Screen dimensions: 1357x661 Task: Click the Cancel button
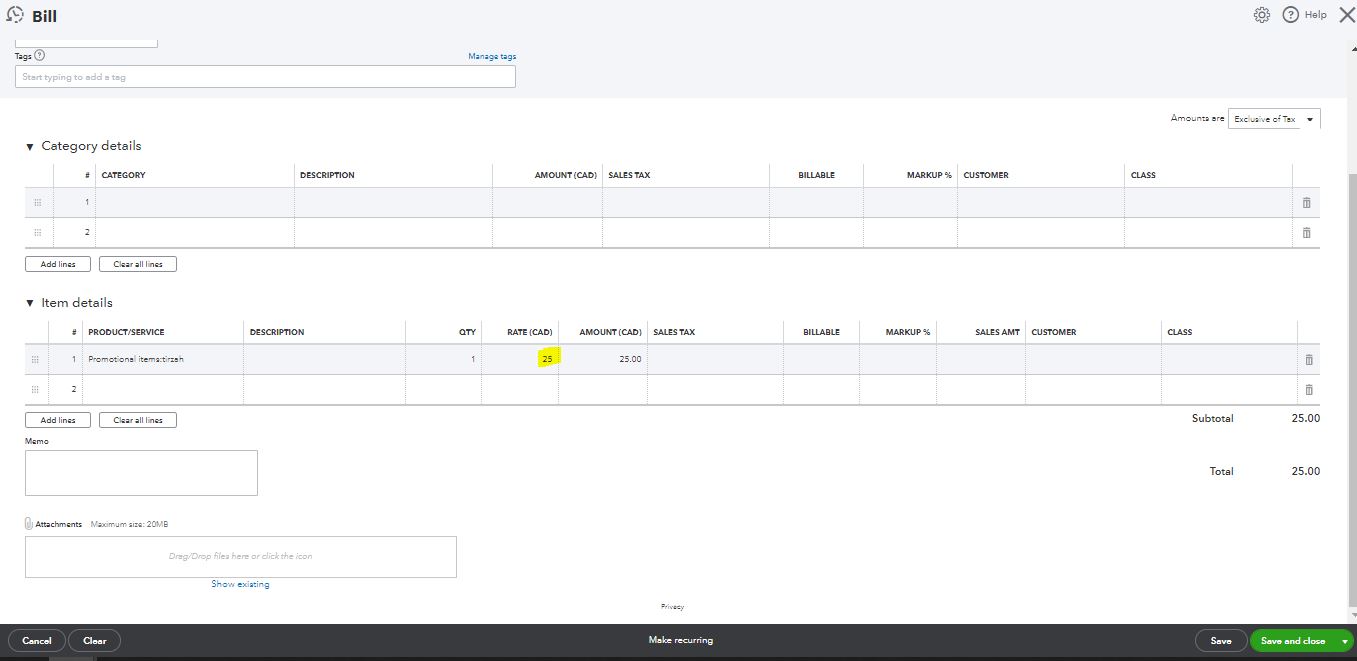37,641
